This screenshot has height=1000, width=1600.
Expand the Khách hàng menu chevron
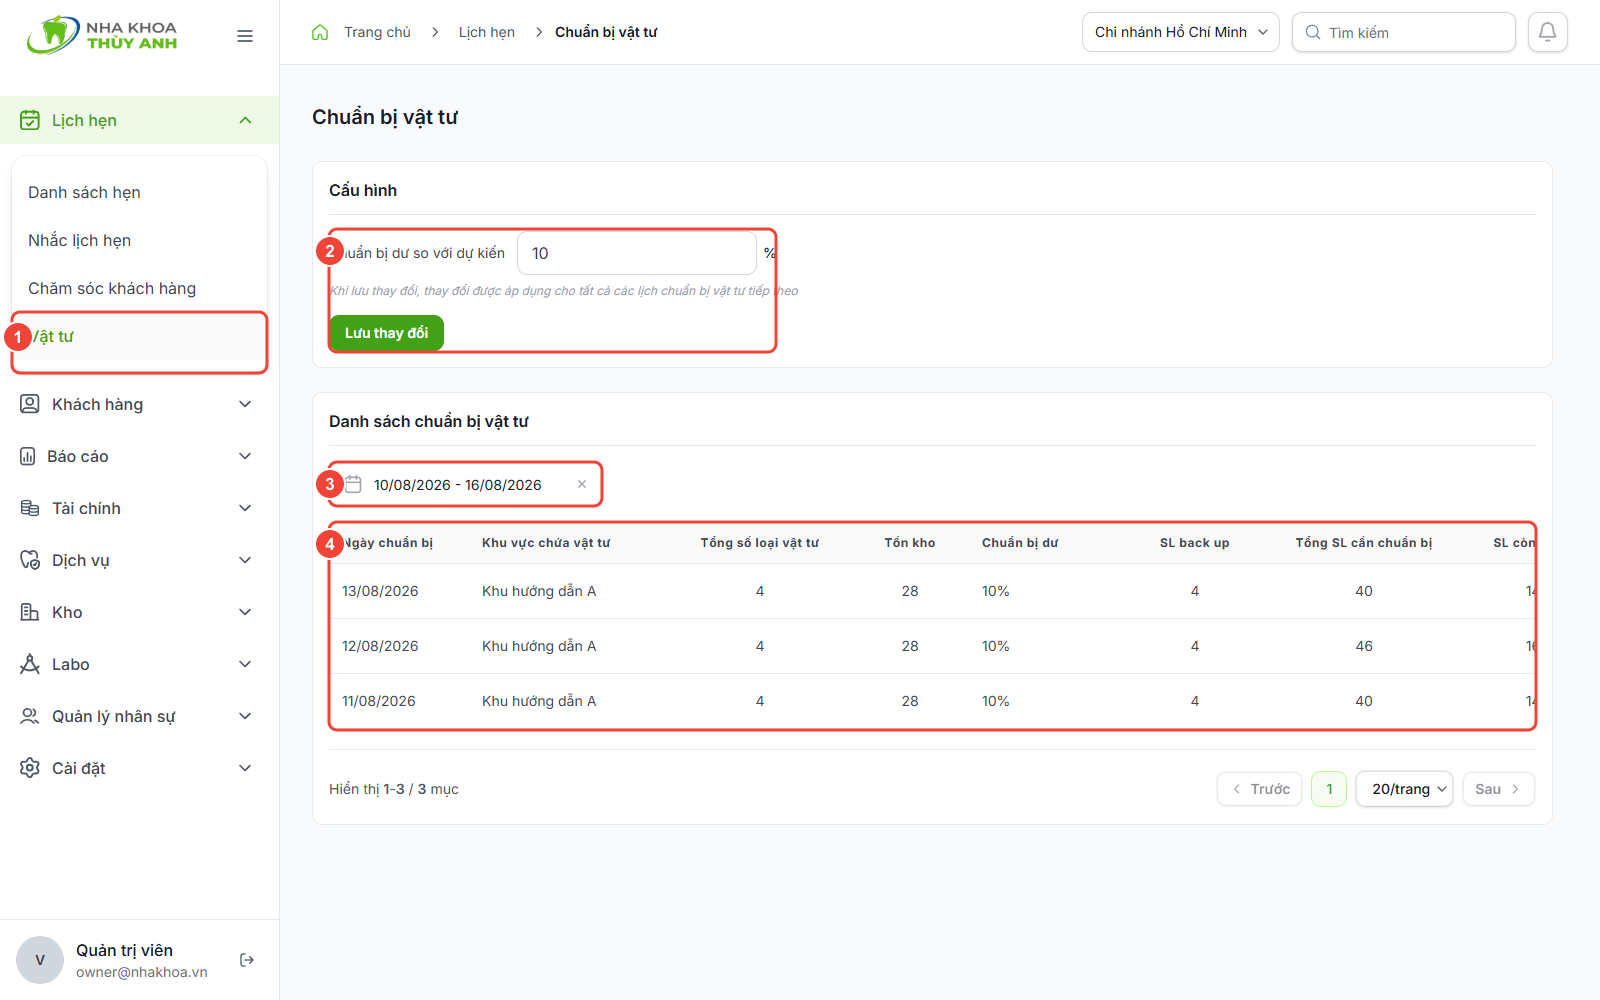[x=245, y=404]
